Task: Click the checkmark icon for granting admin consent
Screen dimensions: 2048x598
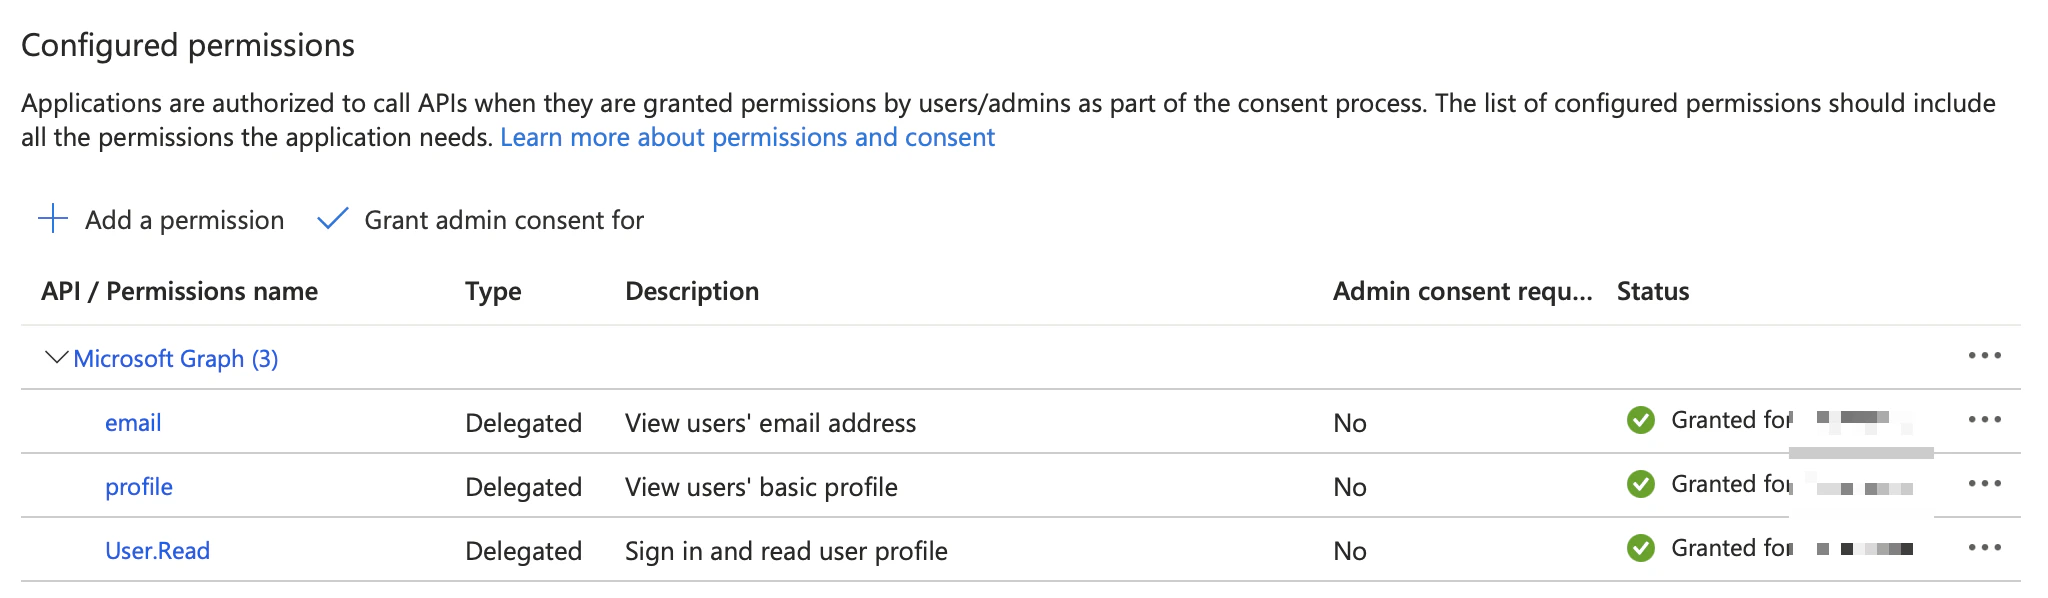Action: click(332, 219)
